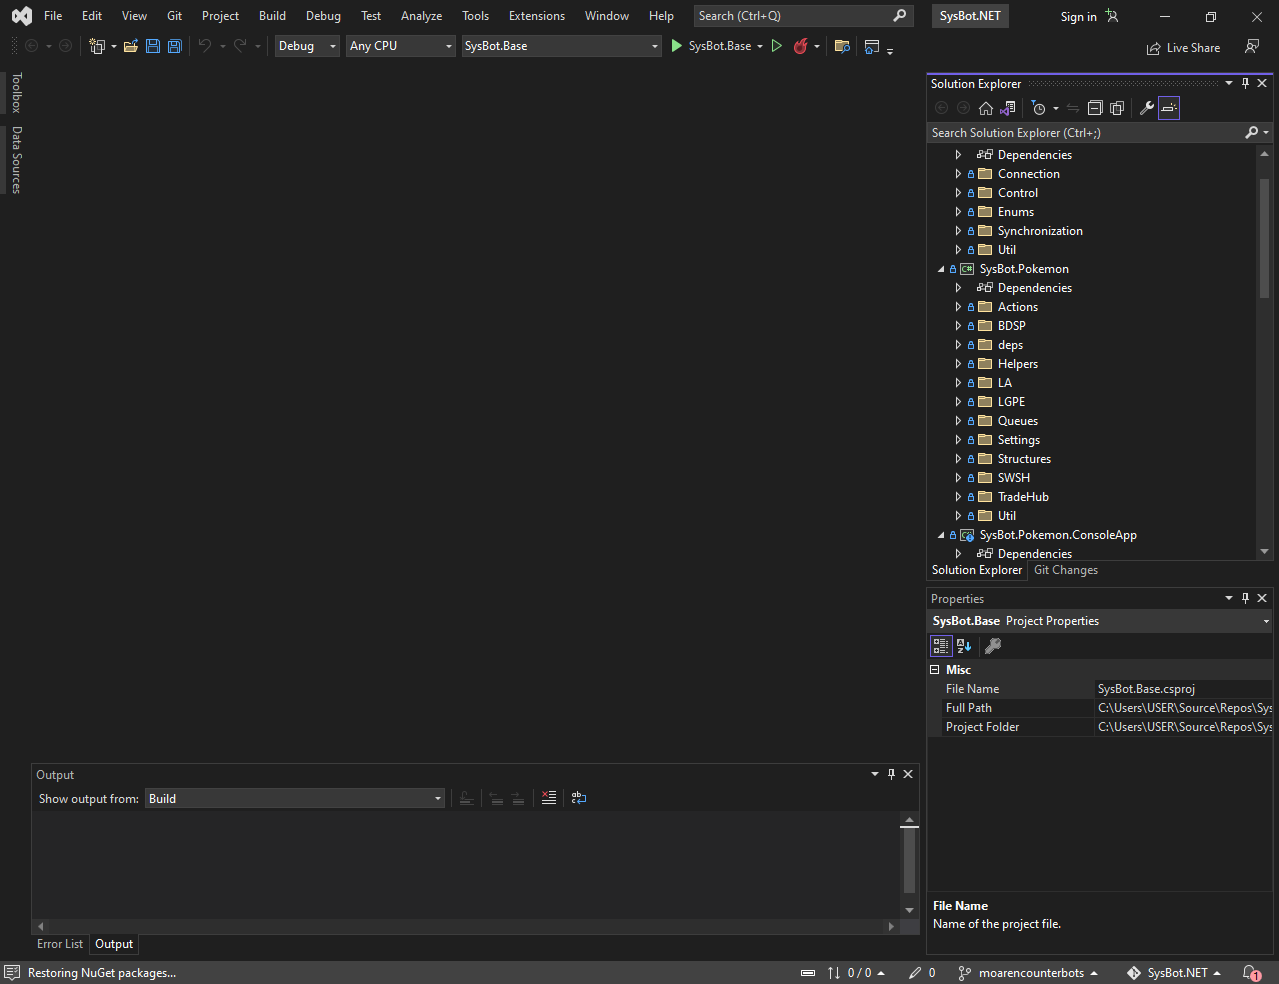Click Clear All icon in Output panel
The image size is (1279, 984).
coord(549,798)
